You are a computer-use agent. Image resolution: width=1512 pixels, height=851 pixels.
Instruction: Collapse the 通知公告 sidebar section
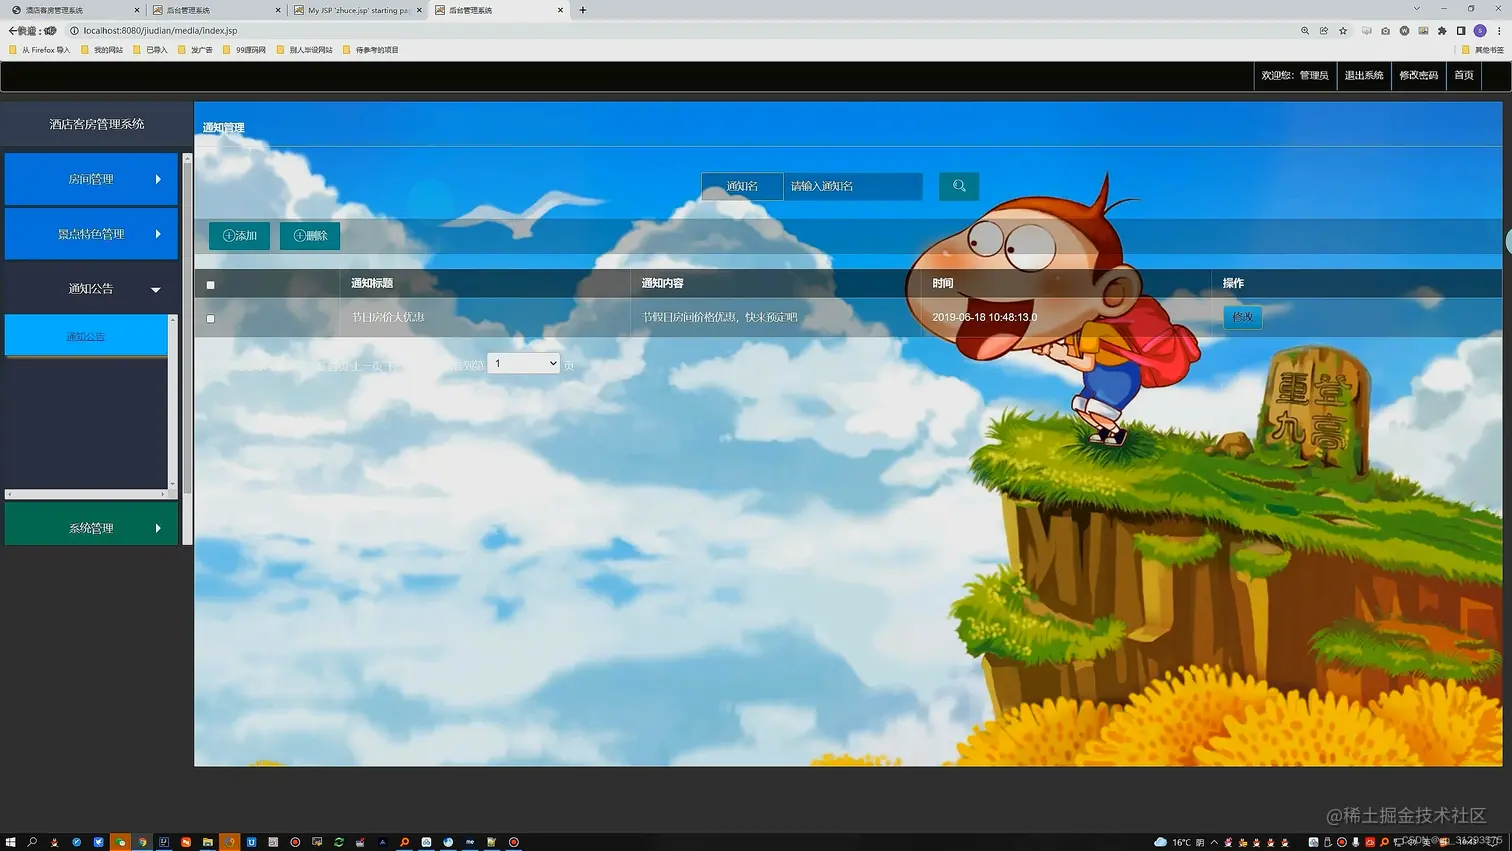pos(91,289)
